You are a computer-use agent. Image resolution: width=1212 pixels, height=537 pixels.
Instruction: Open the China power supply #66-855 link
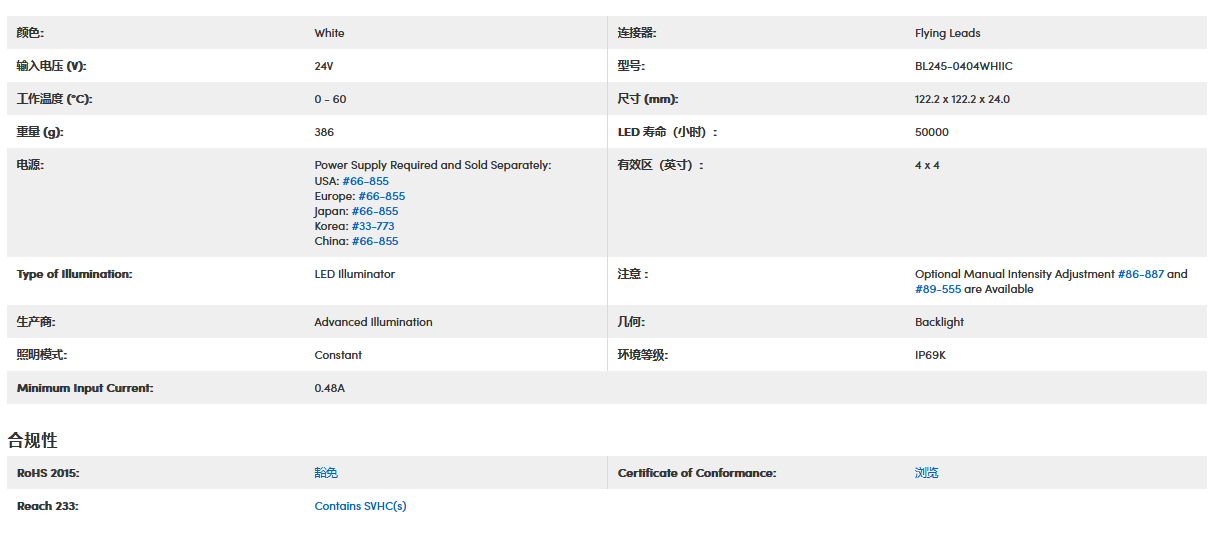click(x=374, y=241)
